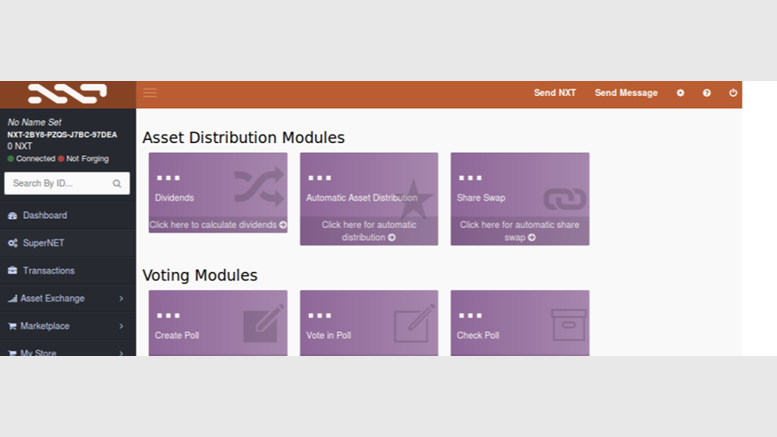Click the Asset Distribution Modules heading

pyautogui.click(x=243, y=137)
